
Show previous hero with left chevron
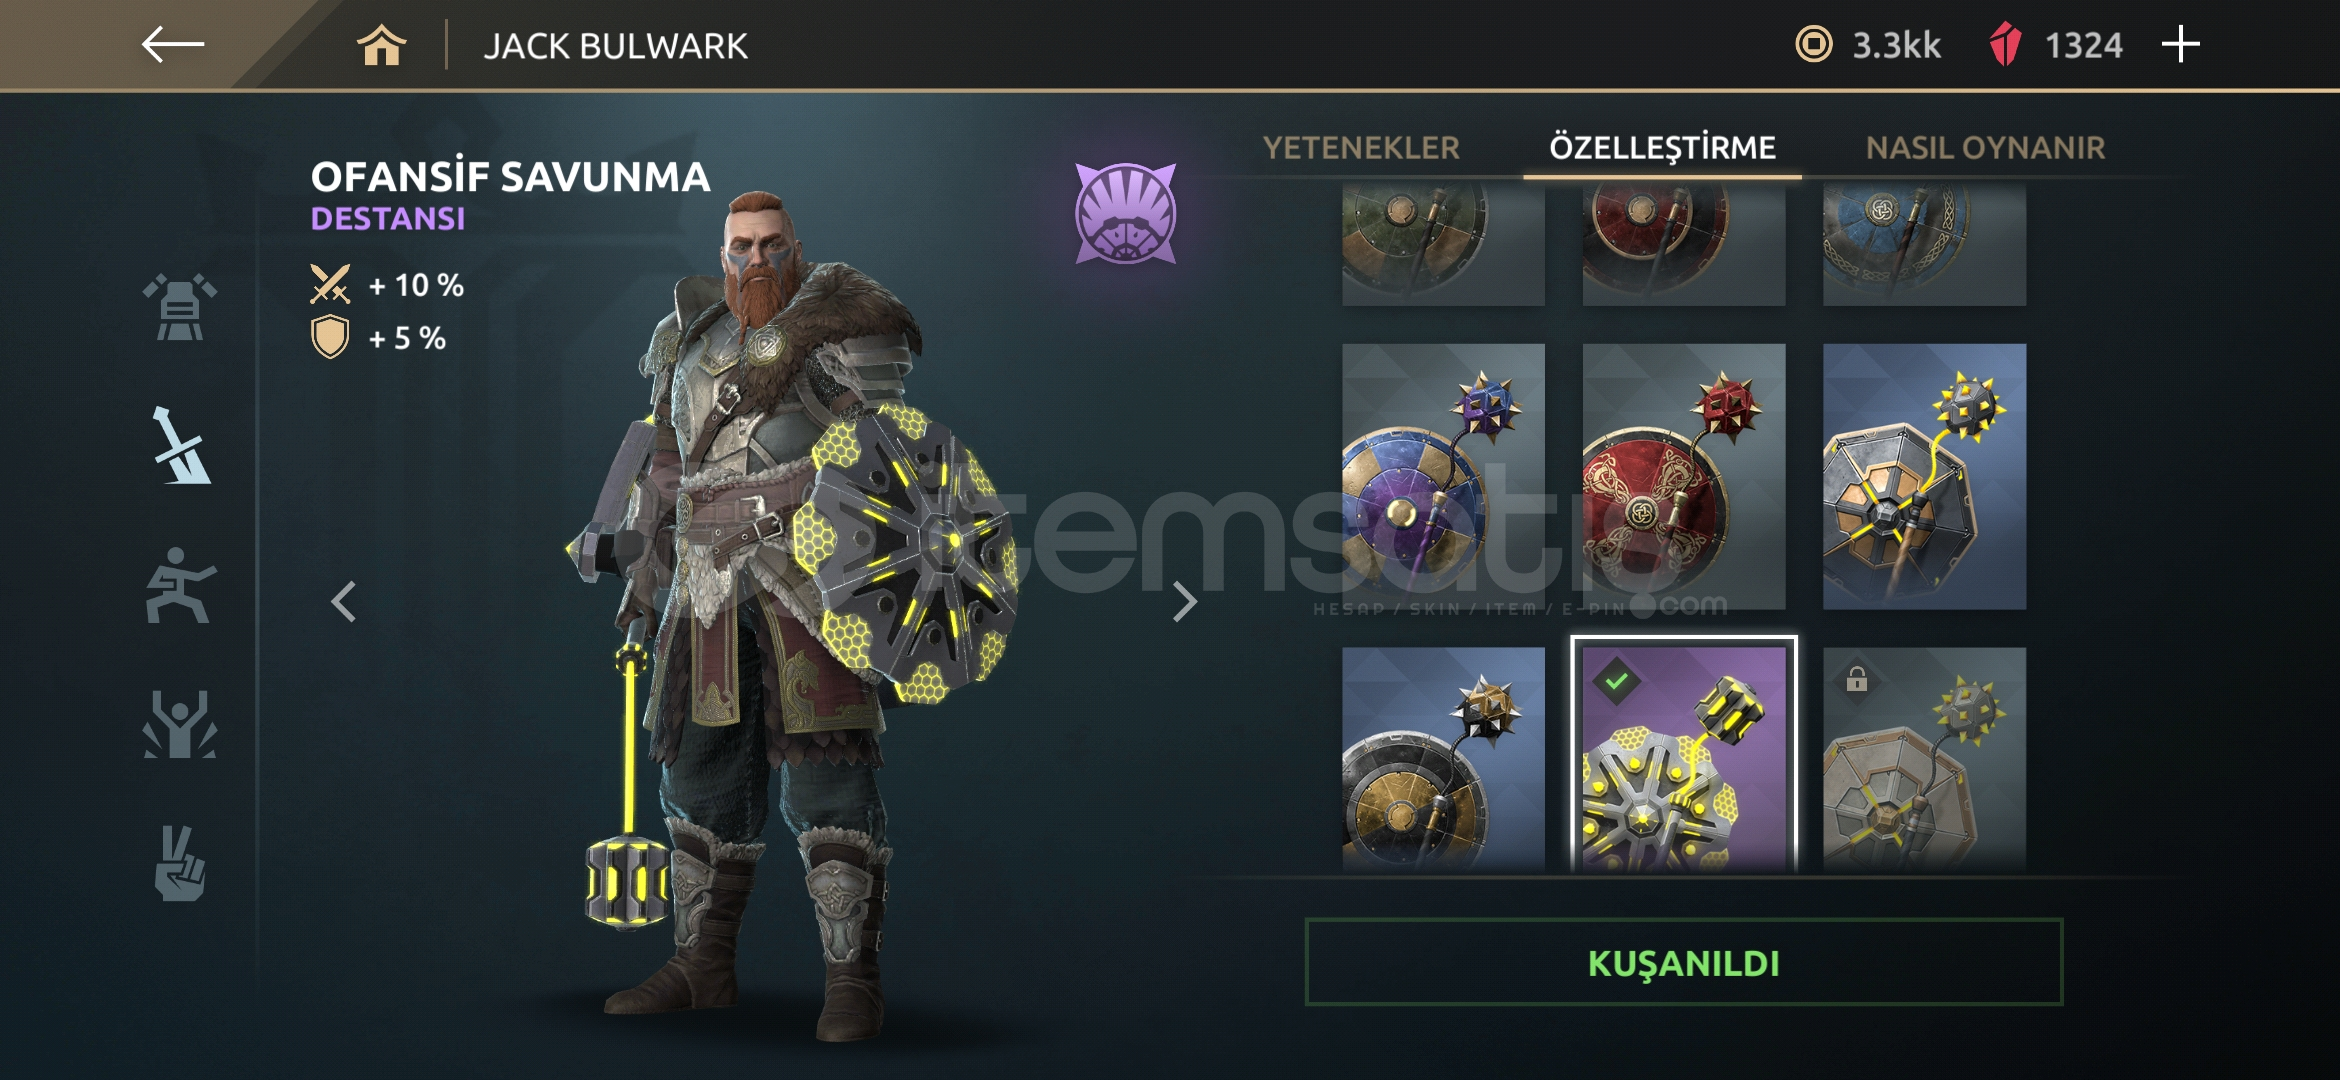[x=344, y=602]
